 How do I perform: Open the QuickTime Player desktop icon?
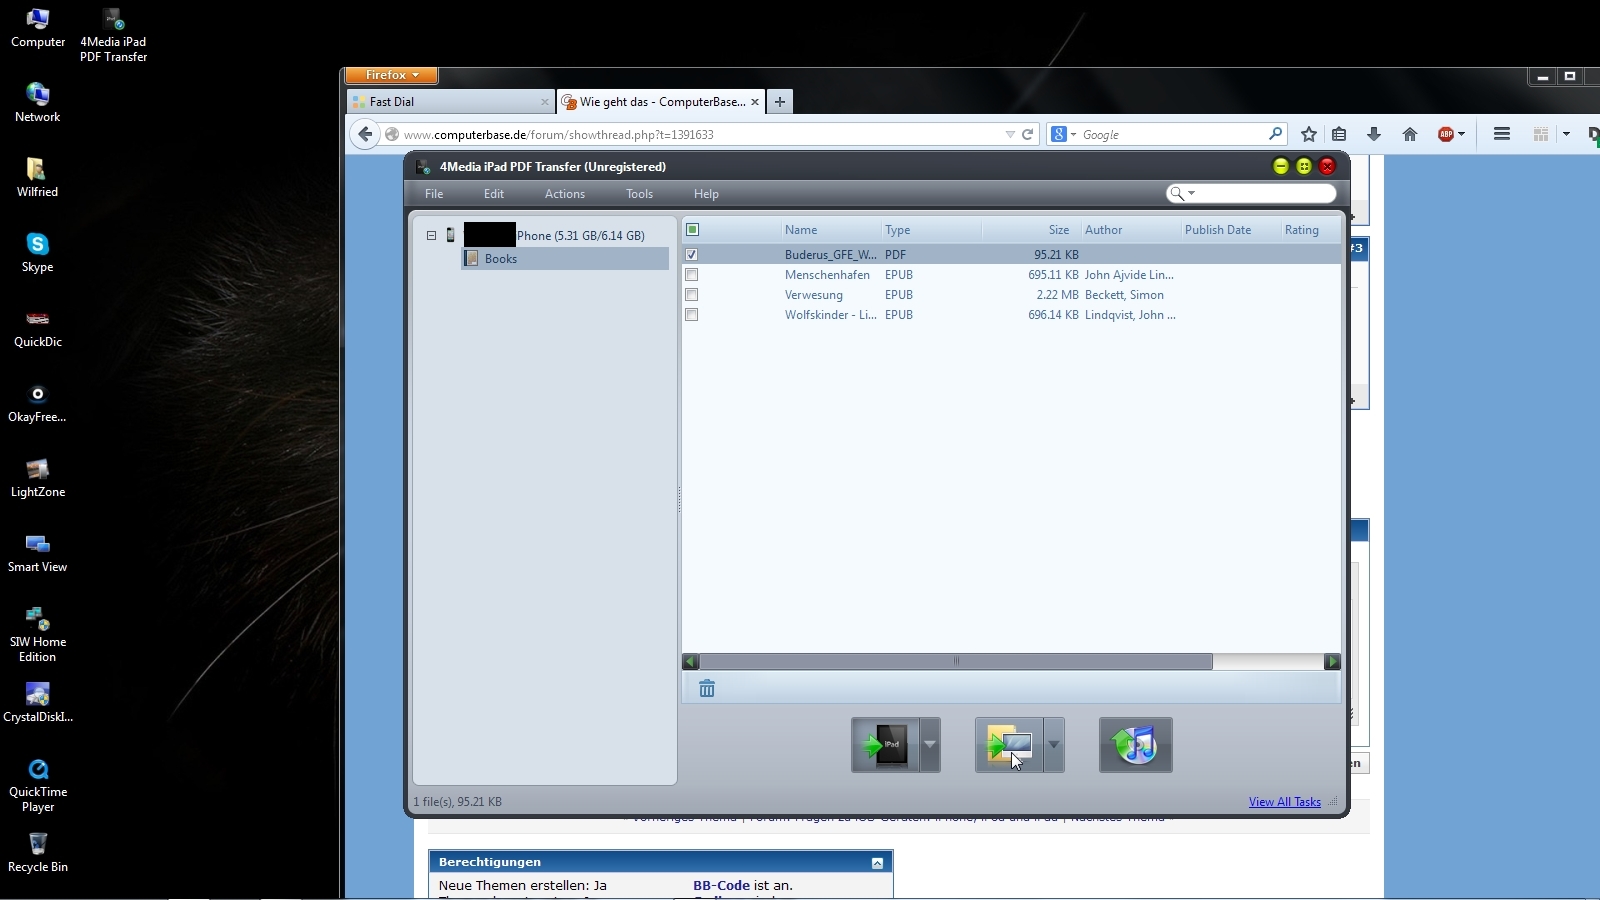38,784
